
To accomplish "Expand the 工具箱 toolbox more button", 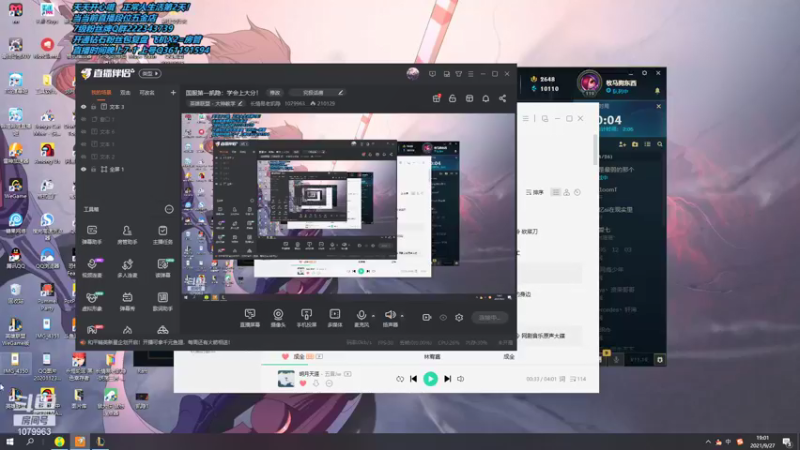I will tap(169, 209).
